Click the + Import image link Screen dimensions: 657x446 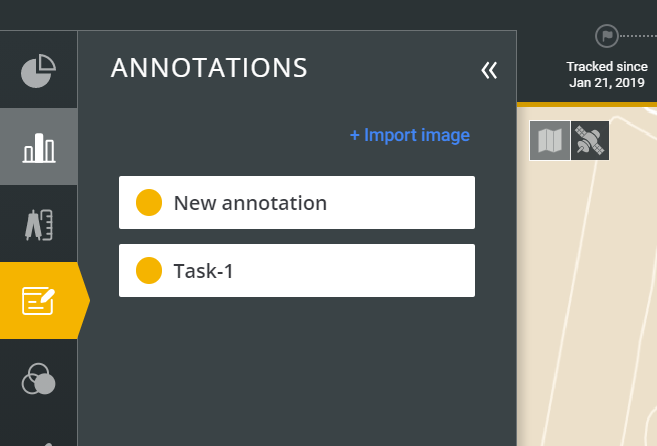click(410, 135)
